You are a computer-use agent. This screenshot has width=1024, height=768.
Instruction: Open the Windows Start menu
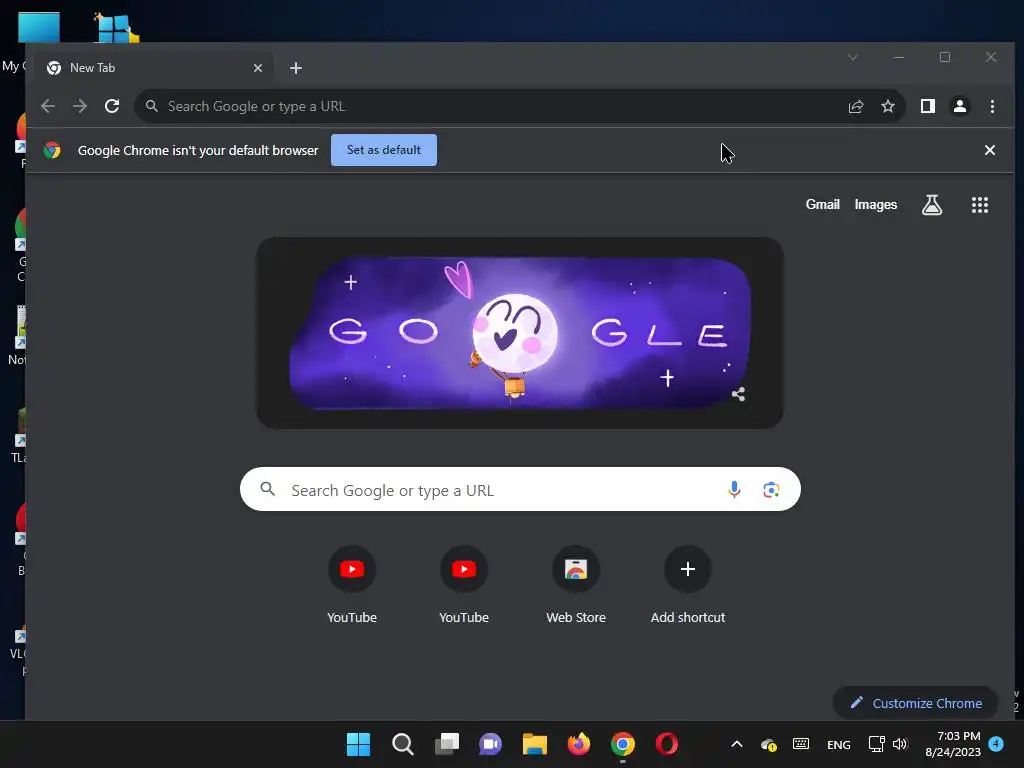point(358,744)
